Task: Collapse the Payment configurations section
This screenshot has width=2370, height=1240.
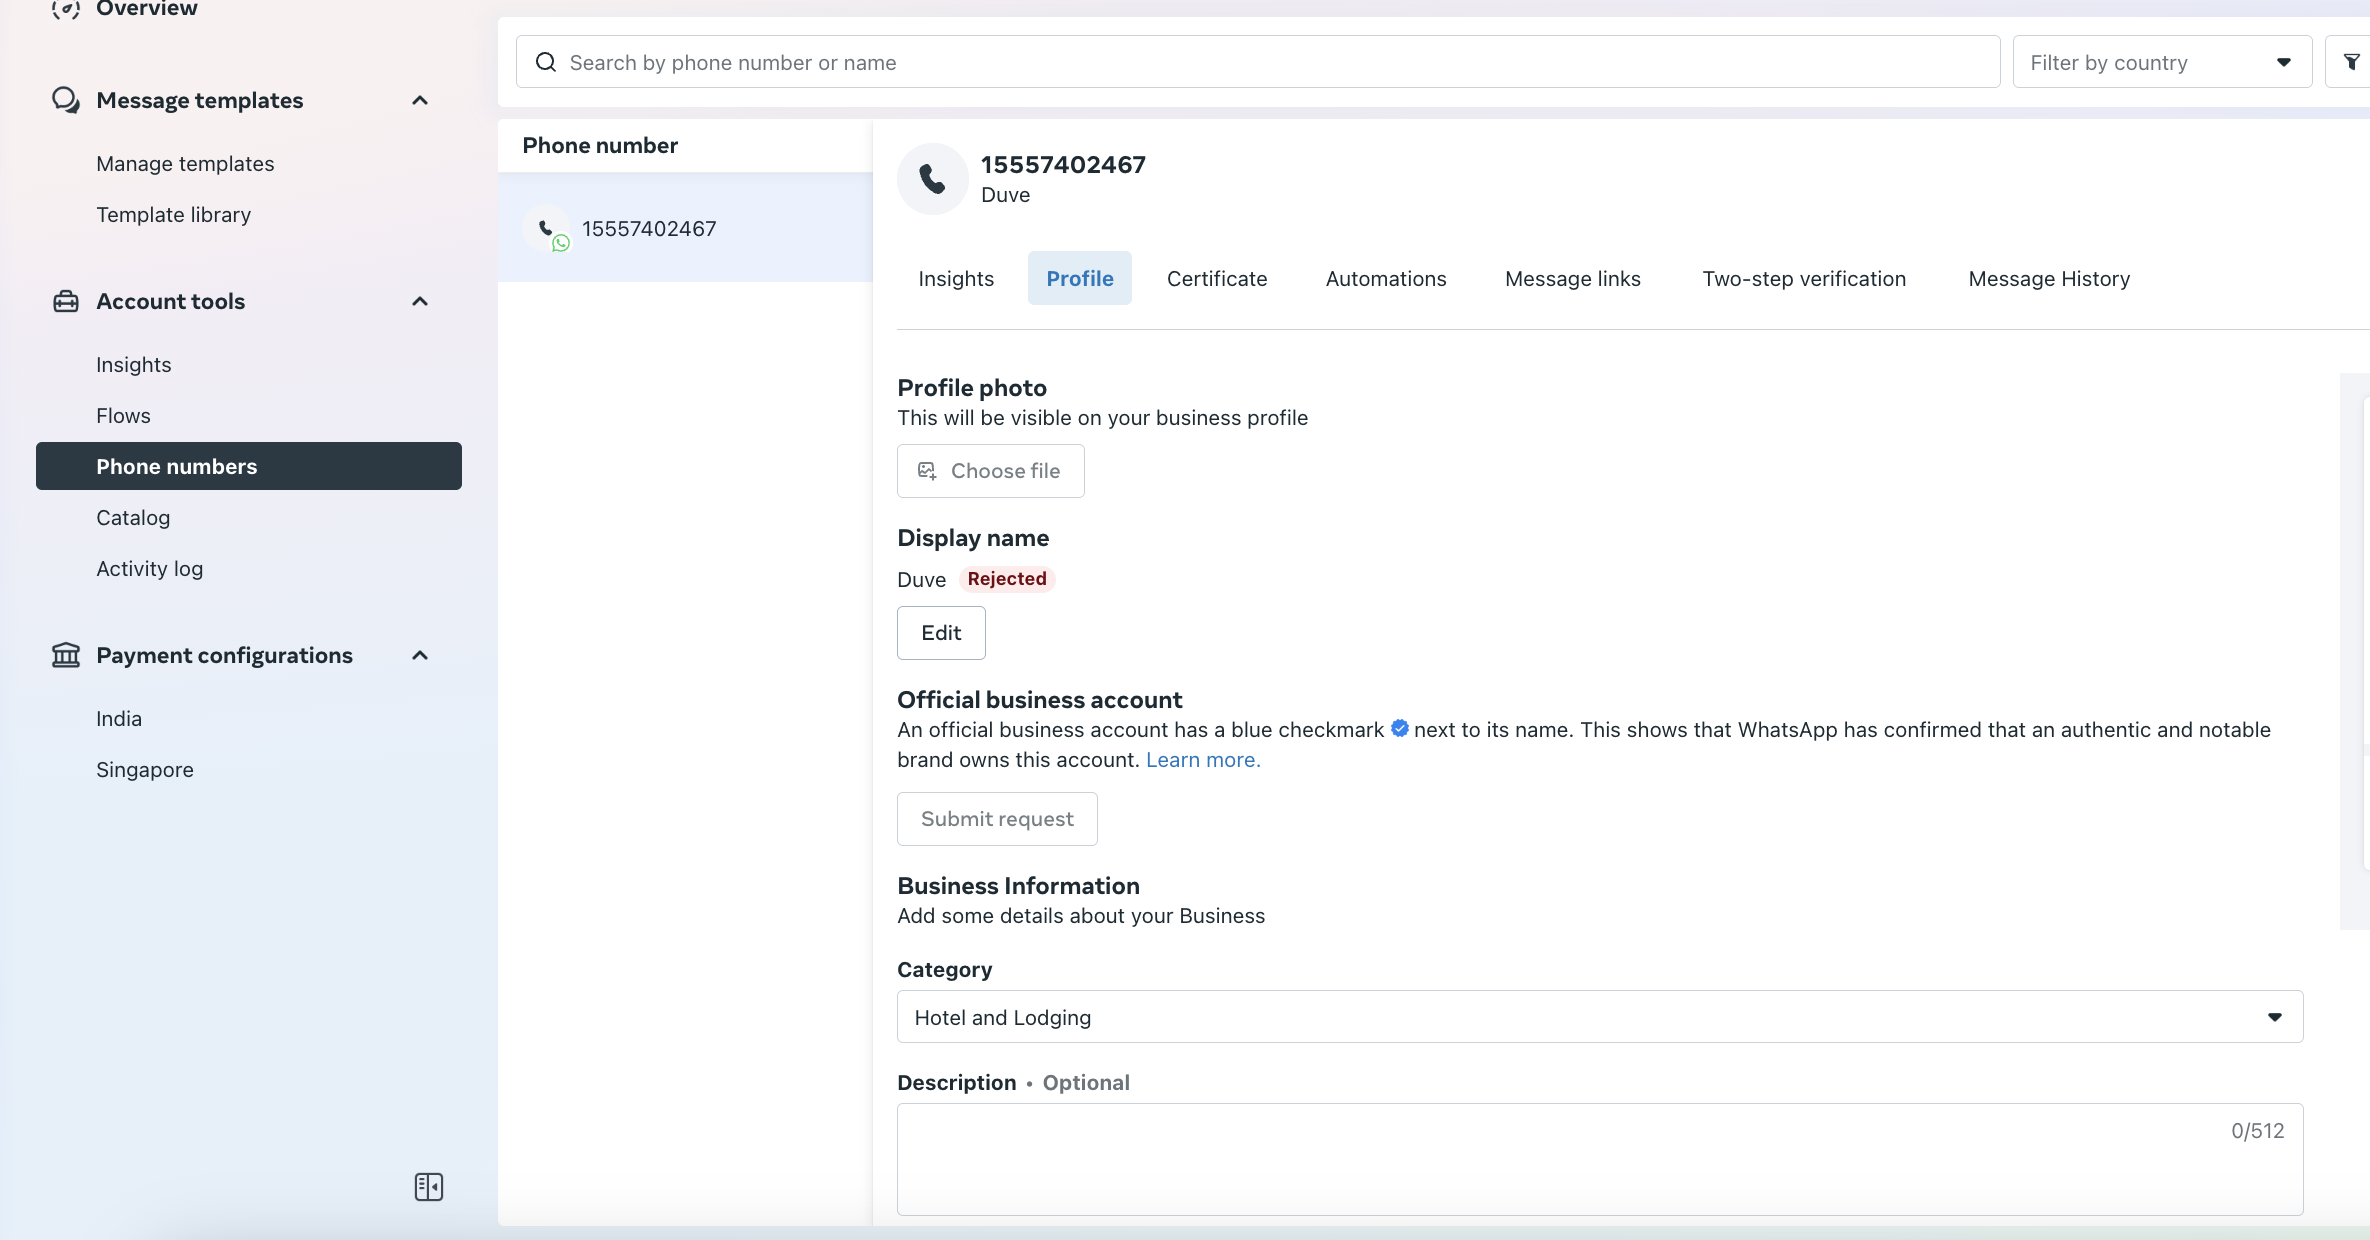Action: (x=420, y=655)
